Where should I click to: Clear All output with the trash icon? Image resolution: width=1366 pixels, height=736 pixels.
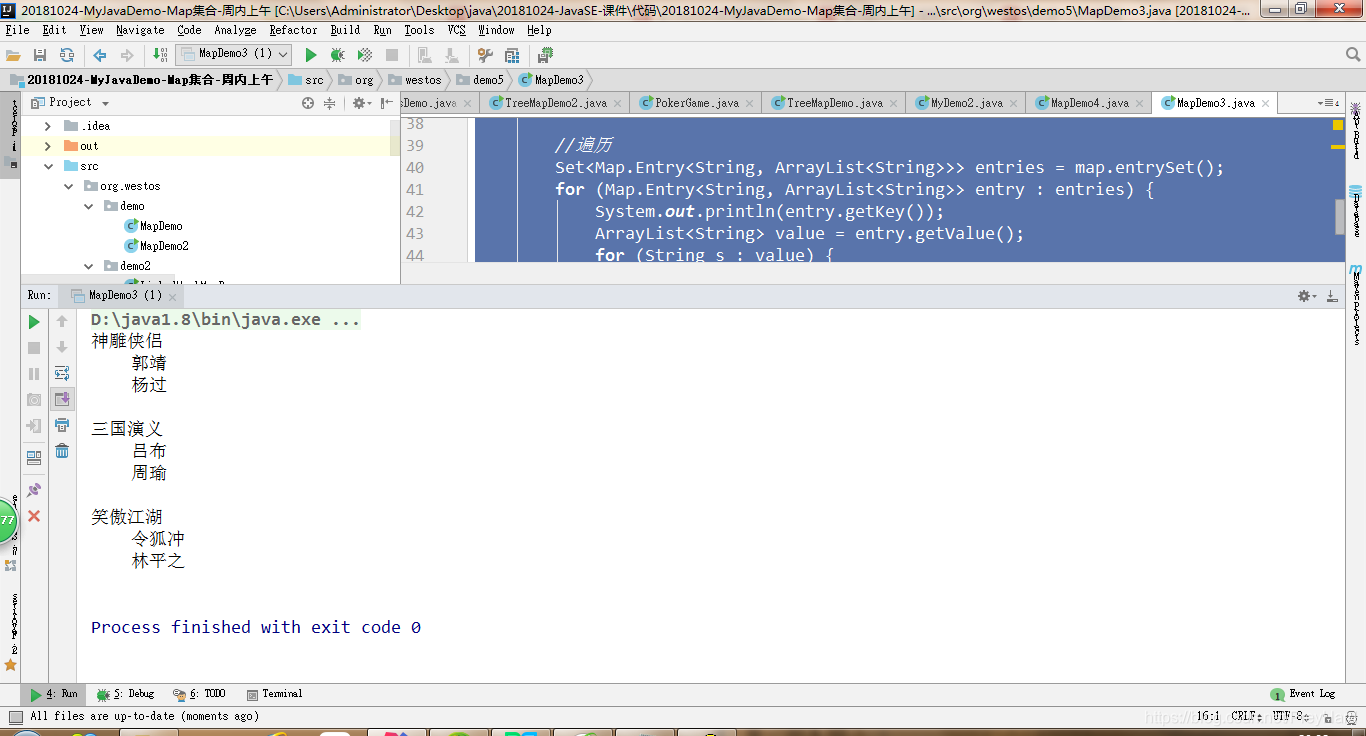[x=62, y=451]
